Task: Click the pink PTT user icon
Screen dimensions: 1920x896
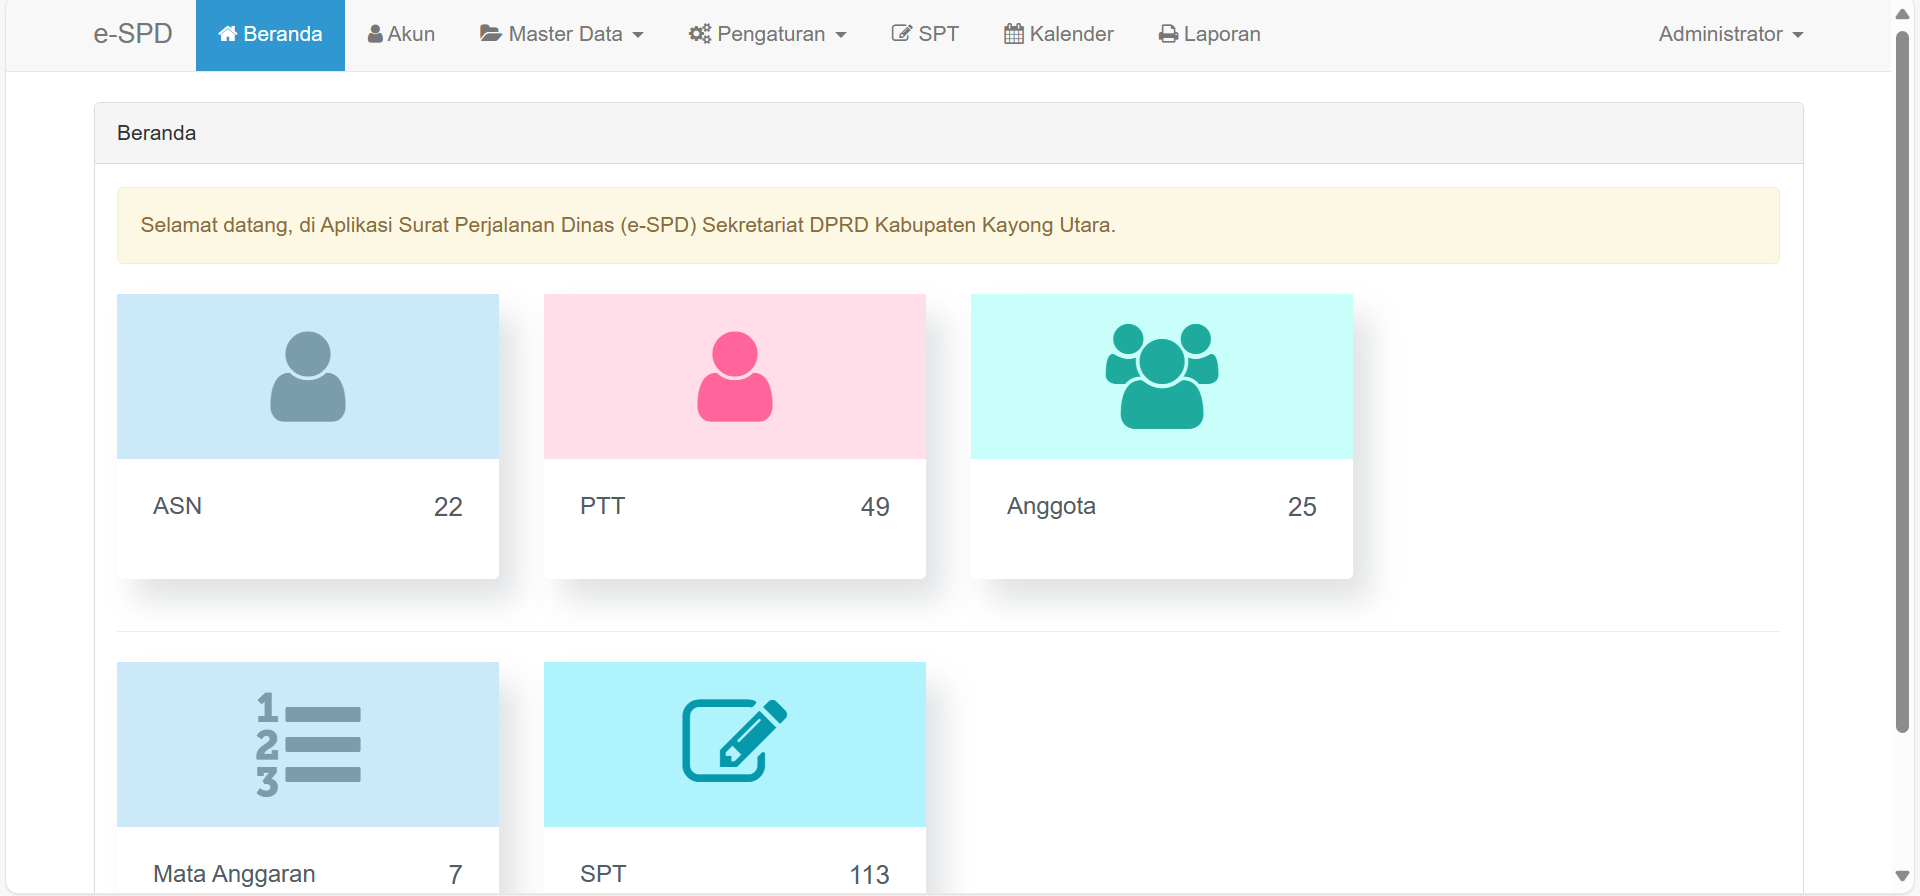Action: click(735, 376)
